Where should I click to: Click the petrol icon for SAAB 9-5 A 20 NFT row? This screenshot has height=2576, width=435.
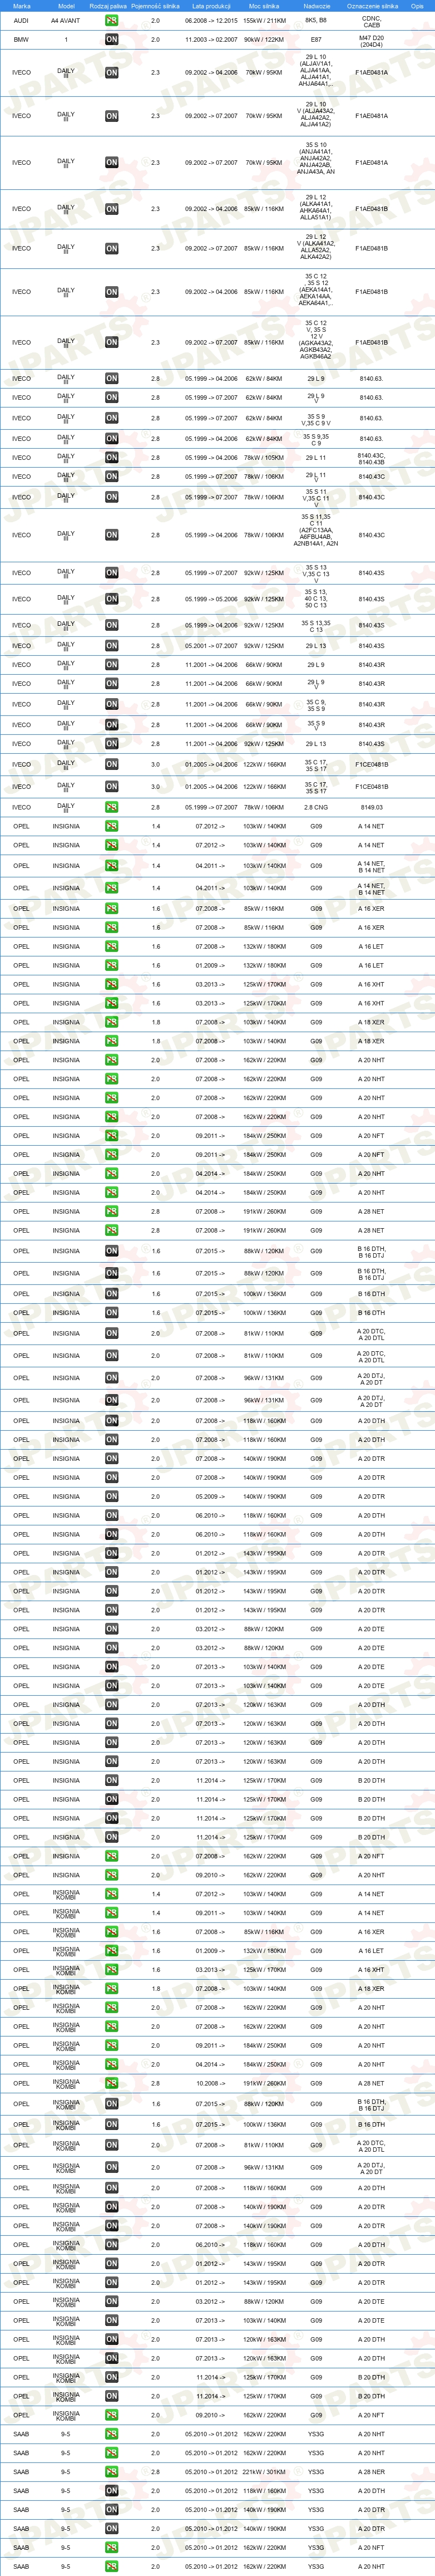click(111, 2548)
